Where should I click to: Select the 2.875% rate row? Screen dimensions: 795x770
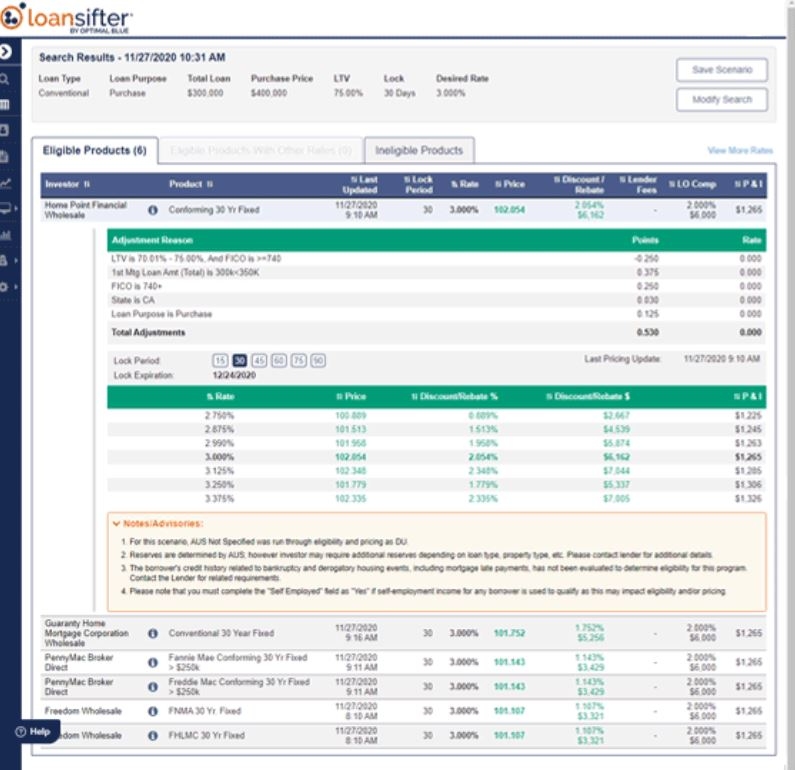click(x=437, y=429)
